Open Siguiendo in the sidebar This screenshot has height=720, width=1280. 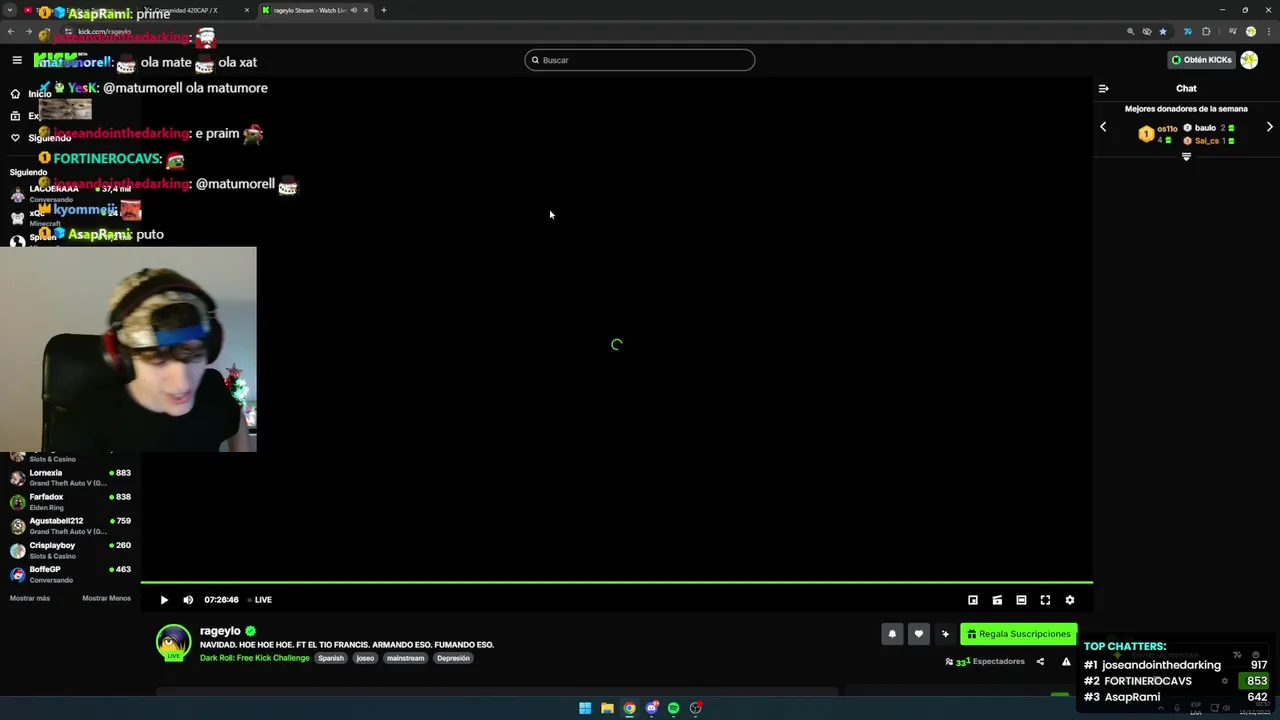tap(40, 138)
